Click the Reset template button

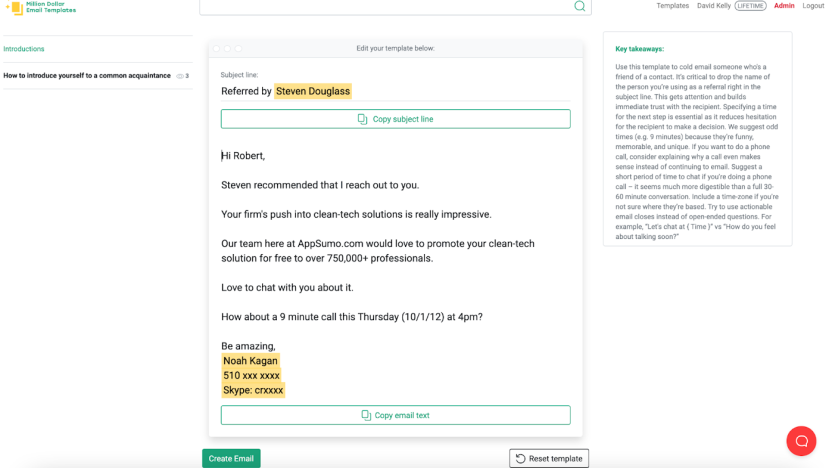click(549, 458)
